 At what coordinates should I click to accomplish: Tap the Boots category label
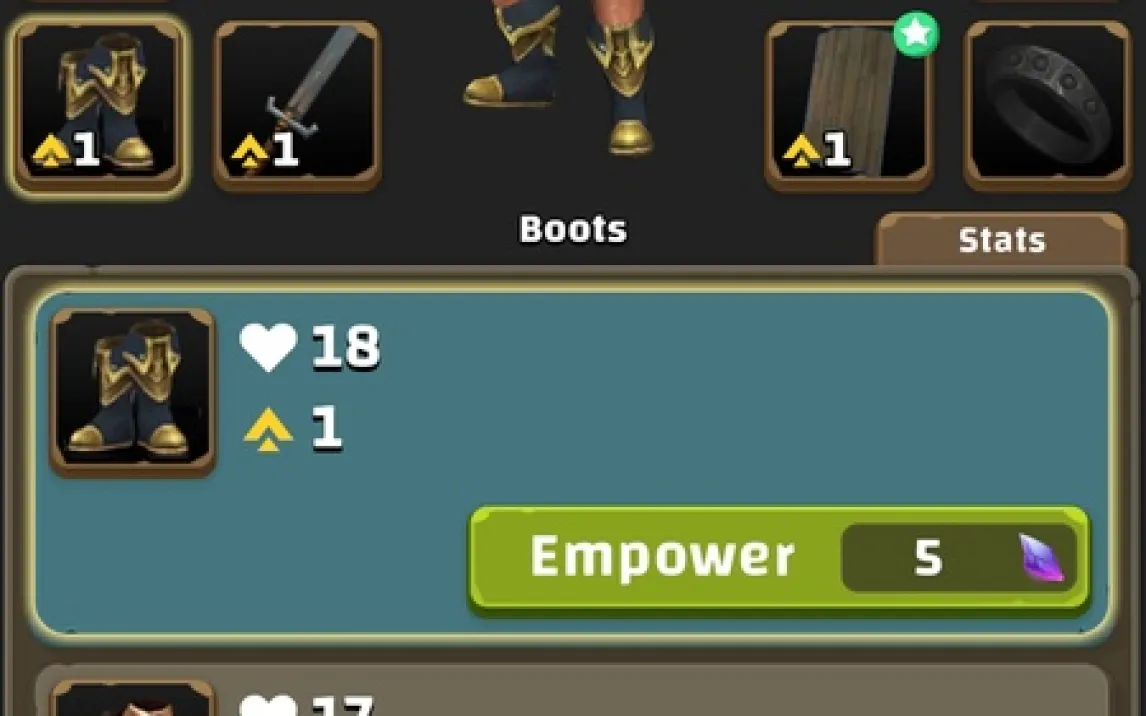coord(572,229)
